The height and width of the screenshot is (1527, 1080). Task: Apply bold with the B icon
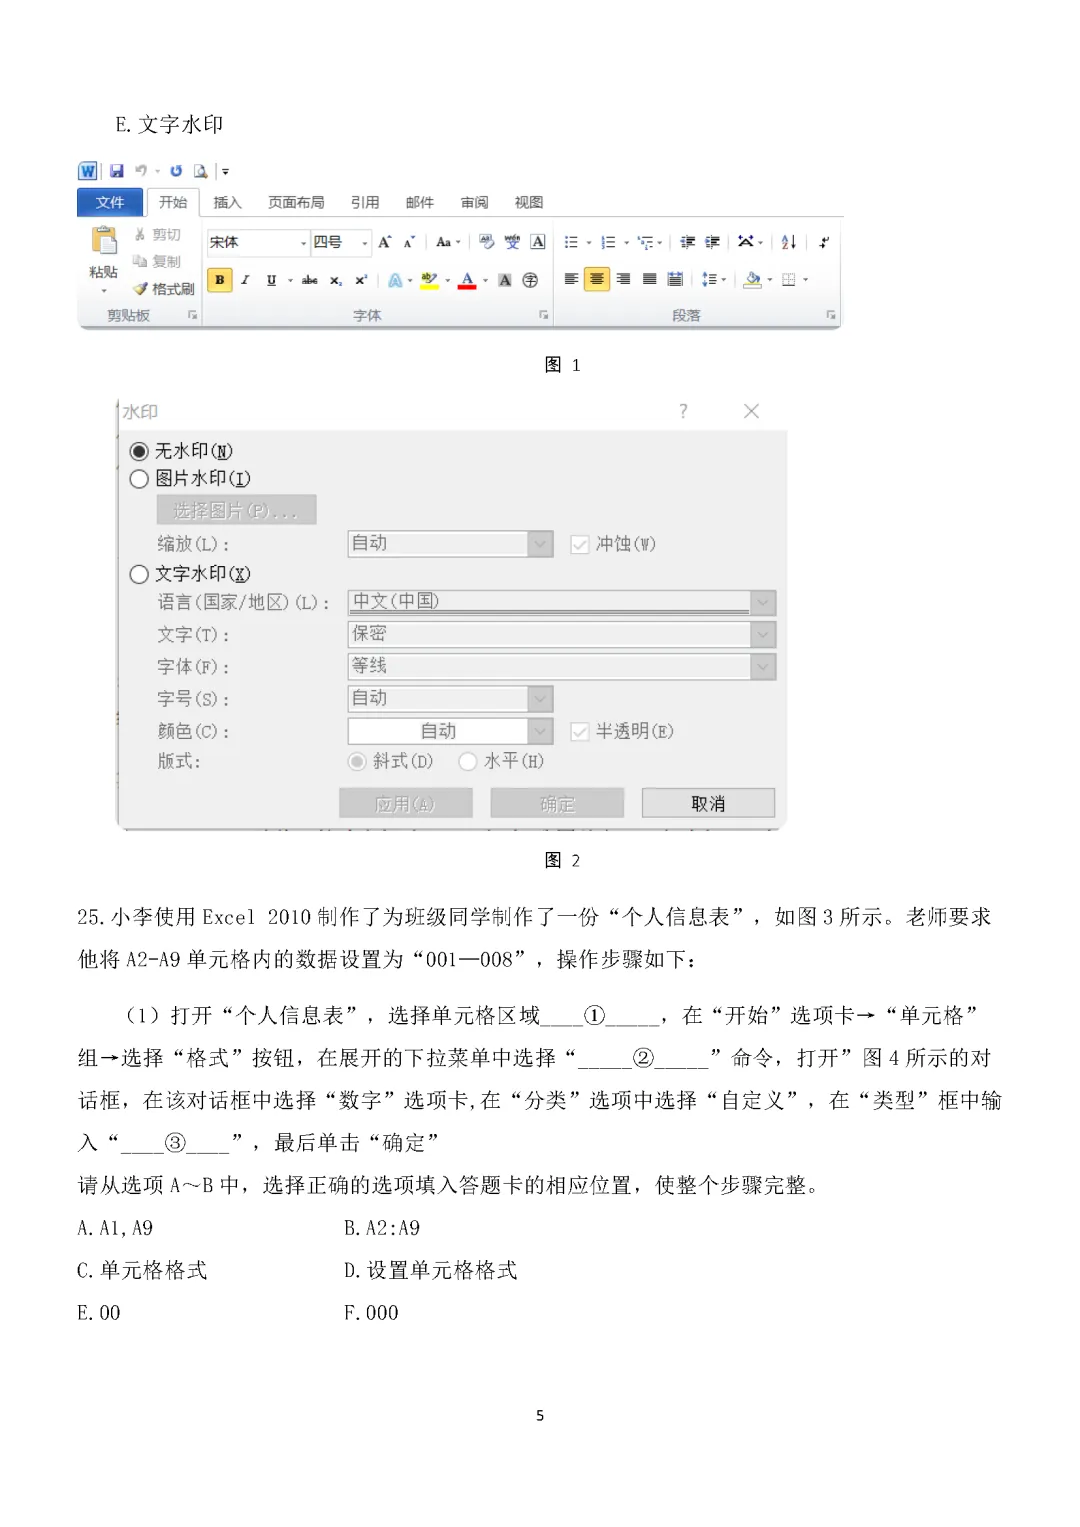pyautogui.click(x=219, y=278)
